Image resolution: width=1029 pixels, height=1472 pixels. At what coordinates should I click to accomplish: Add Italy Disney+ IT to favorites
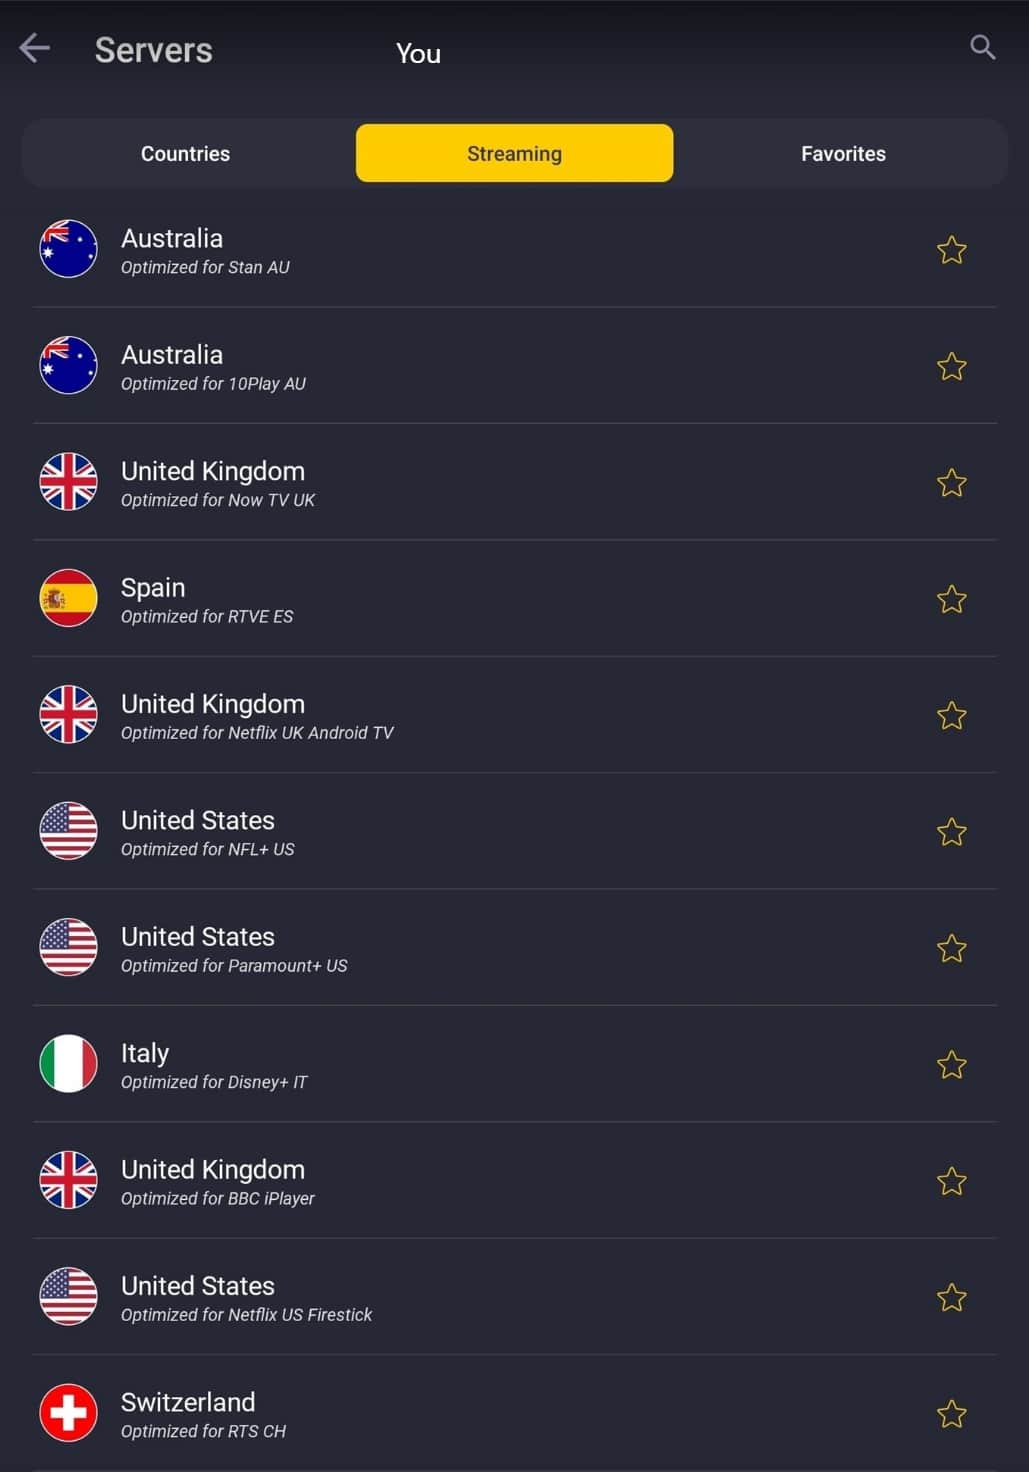[951, 1065]
